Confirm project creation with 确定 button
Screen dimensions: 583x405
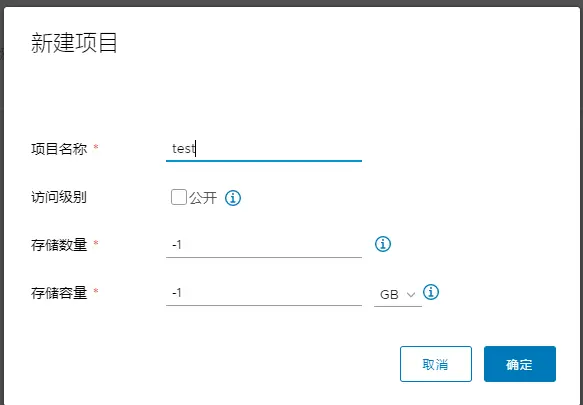click(520, 364)
